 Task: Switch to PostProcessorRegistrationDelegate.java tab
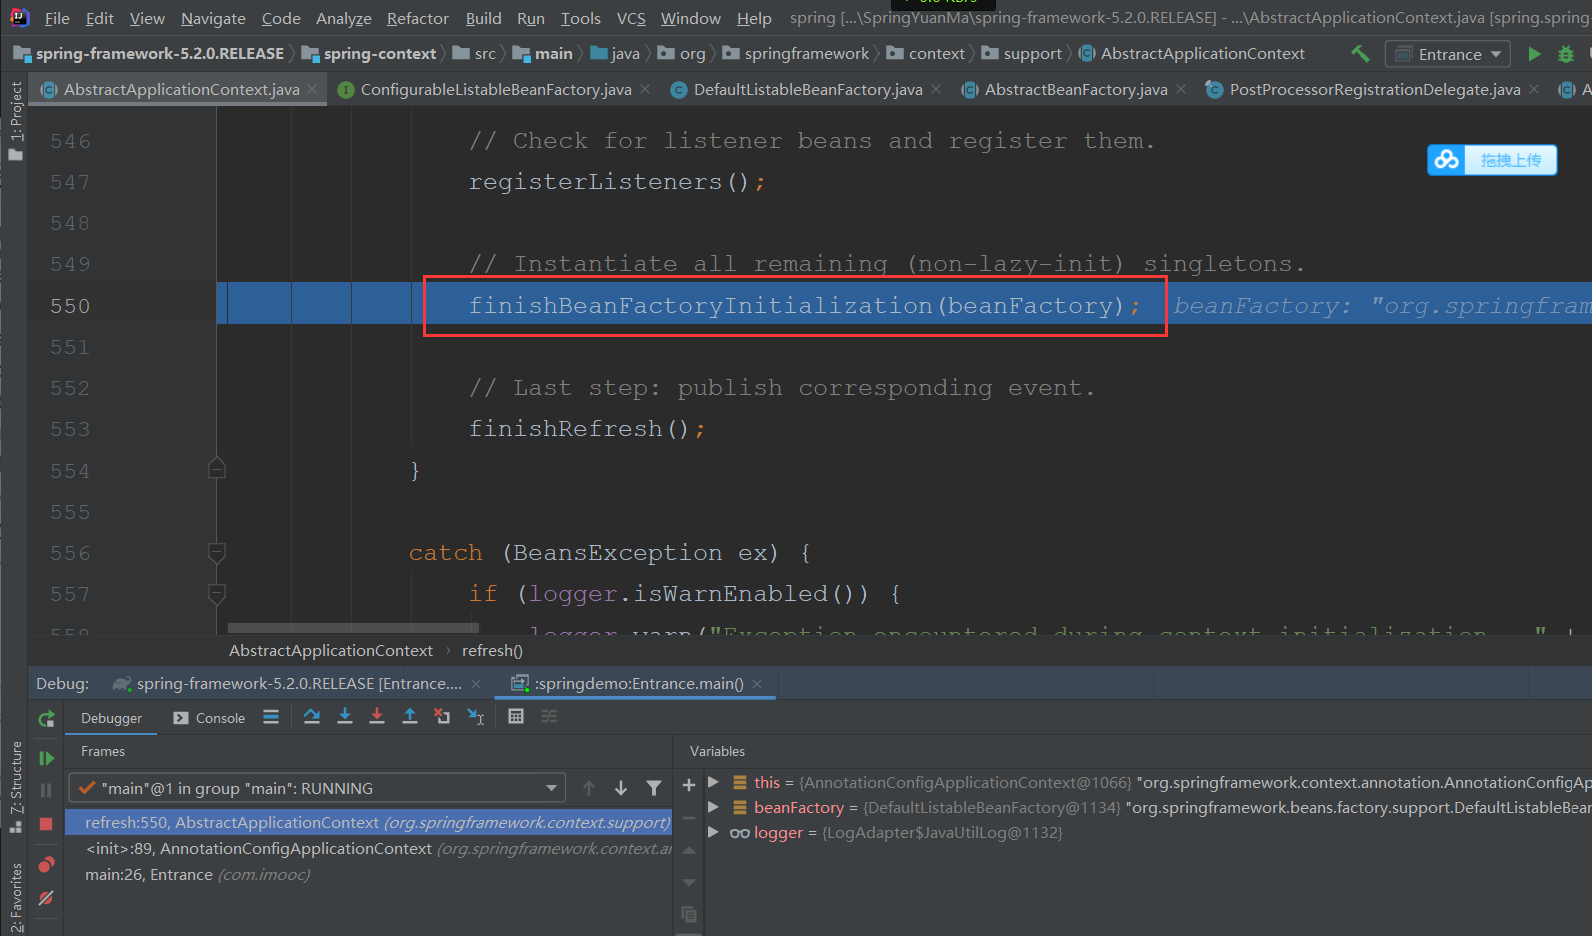click(x=1375, y=90)
